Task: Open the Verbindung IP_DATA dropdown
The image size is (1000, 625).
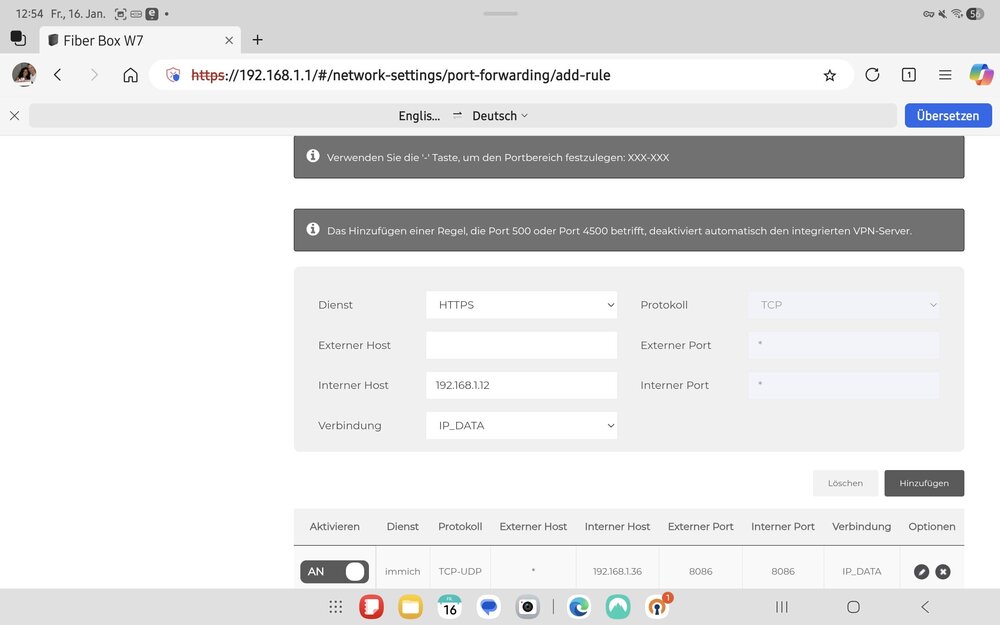Action: coord(521,425)
